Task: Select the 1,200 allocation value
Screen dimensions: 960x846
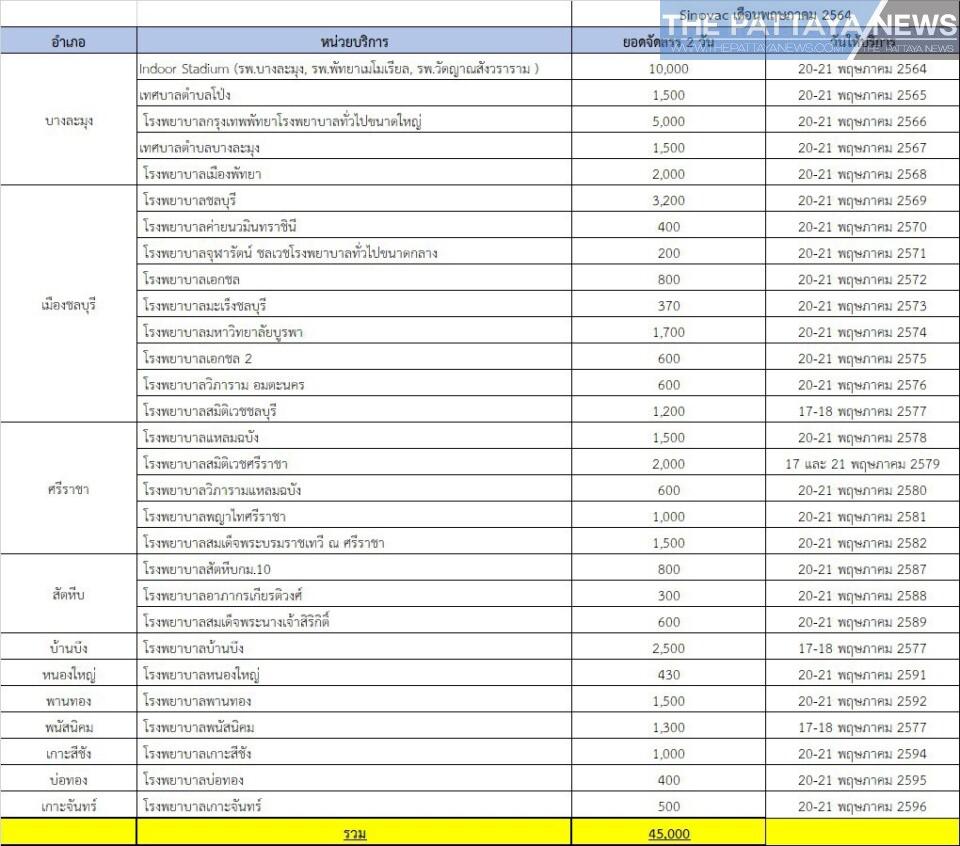Action: 669,411
